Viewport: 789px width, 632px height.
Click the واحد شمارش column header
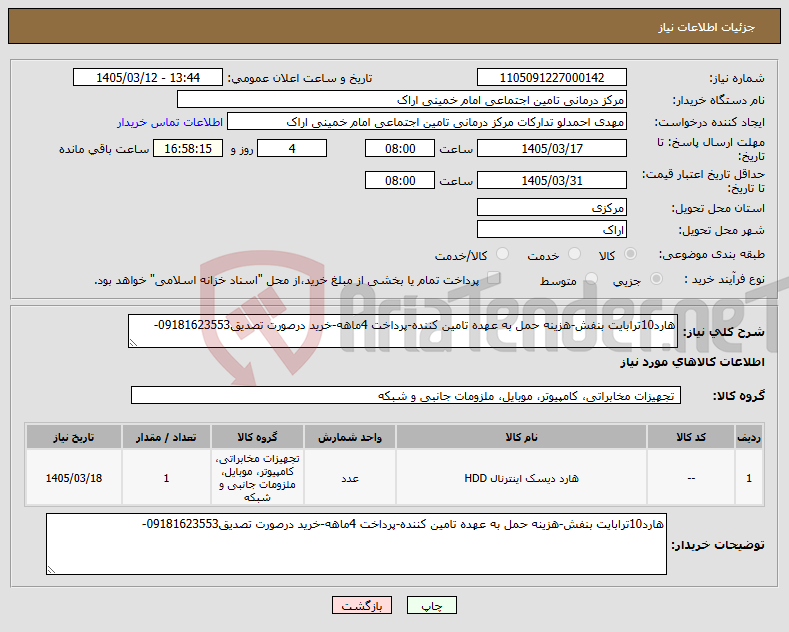click(350, 437)
